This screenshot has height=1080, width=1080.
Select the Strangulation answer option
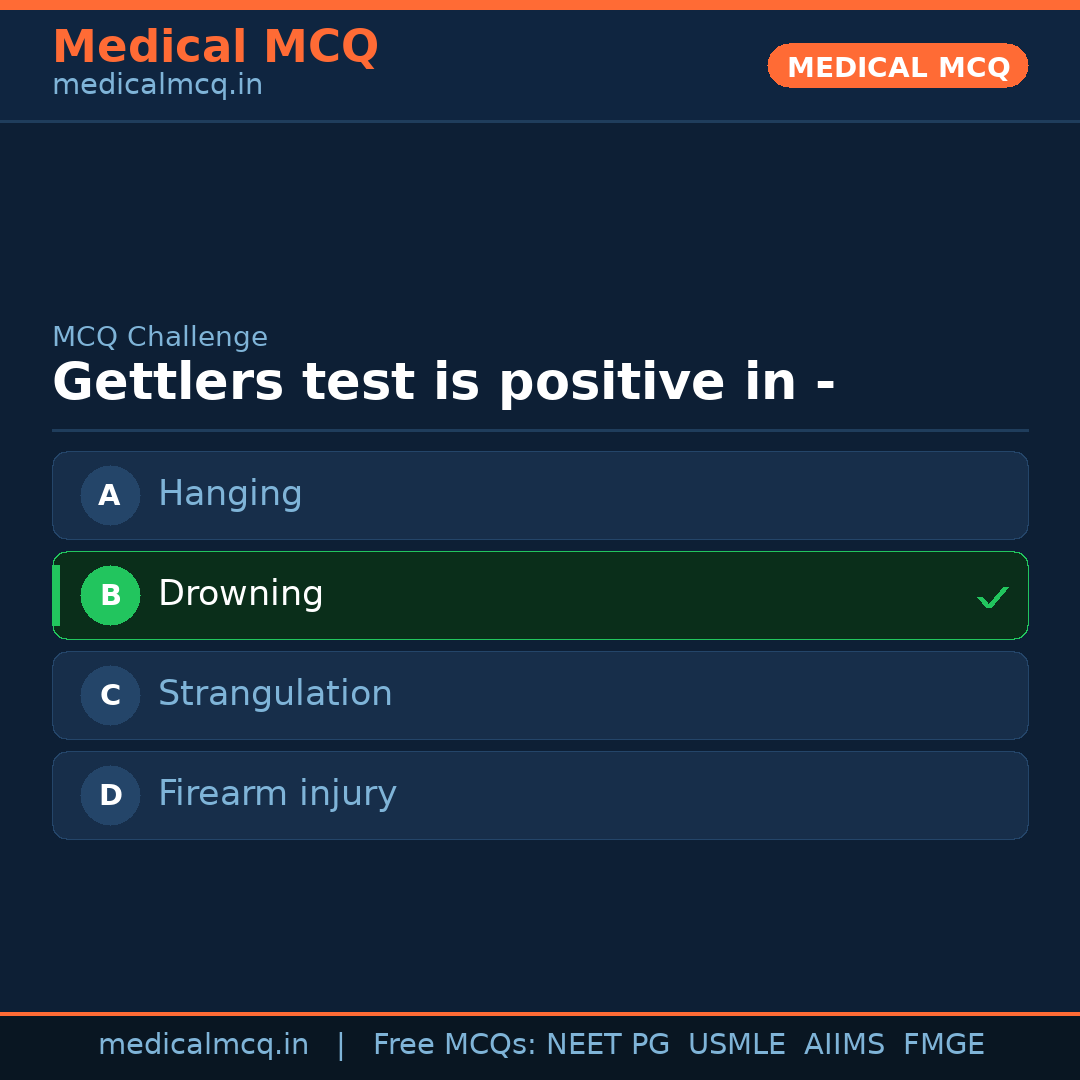pyautogui.click(x=540, y=695)
